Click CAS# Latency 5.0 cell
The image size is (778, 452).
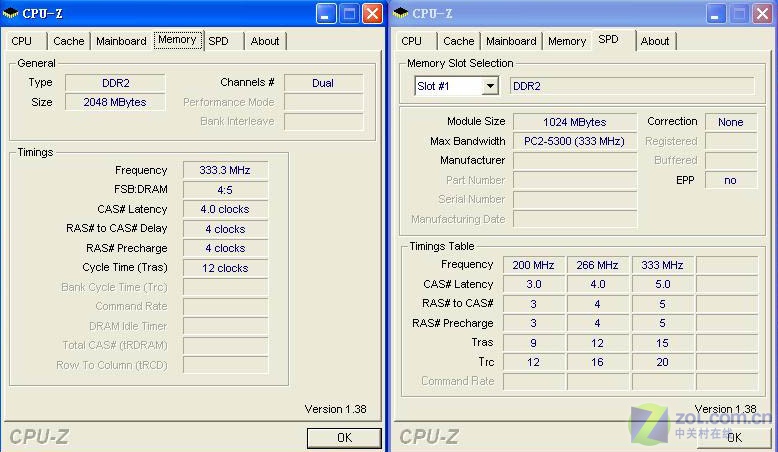pos(662,284)
